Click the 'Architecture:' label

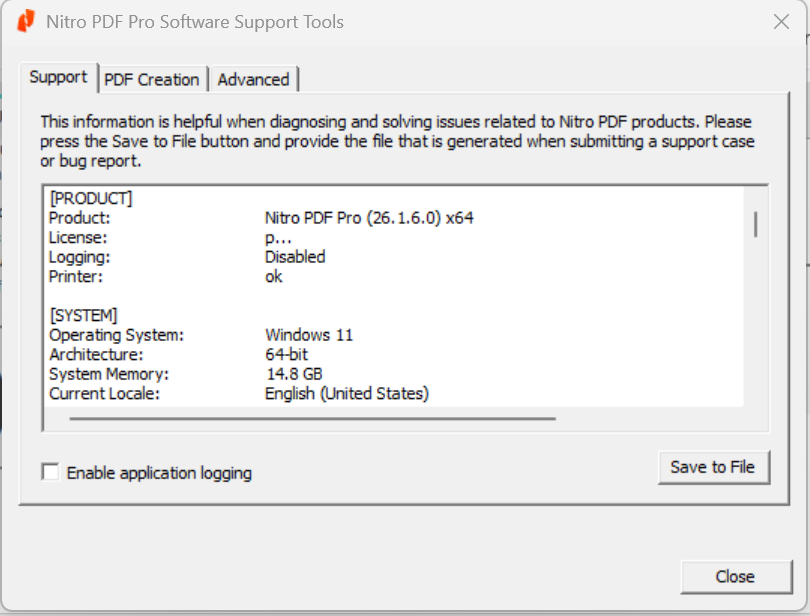point(96,355)
